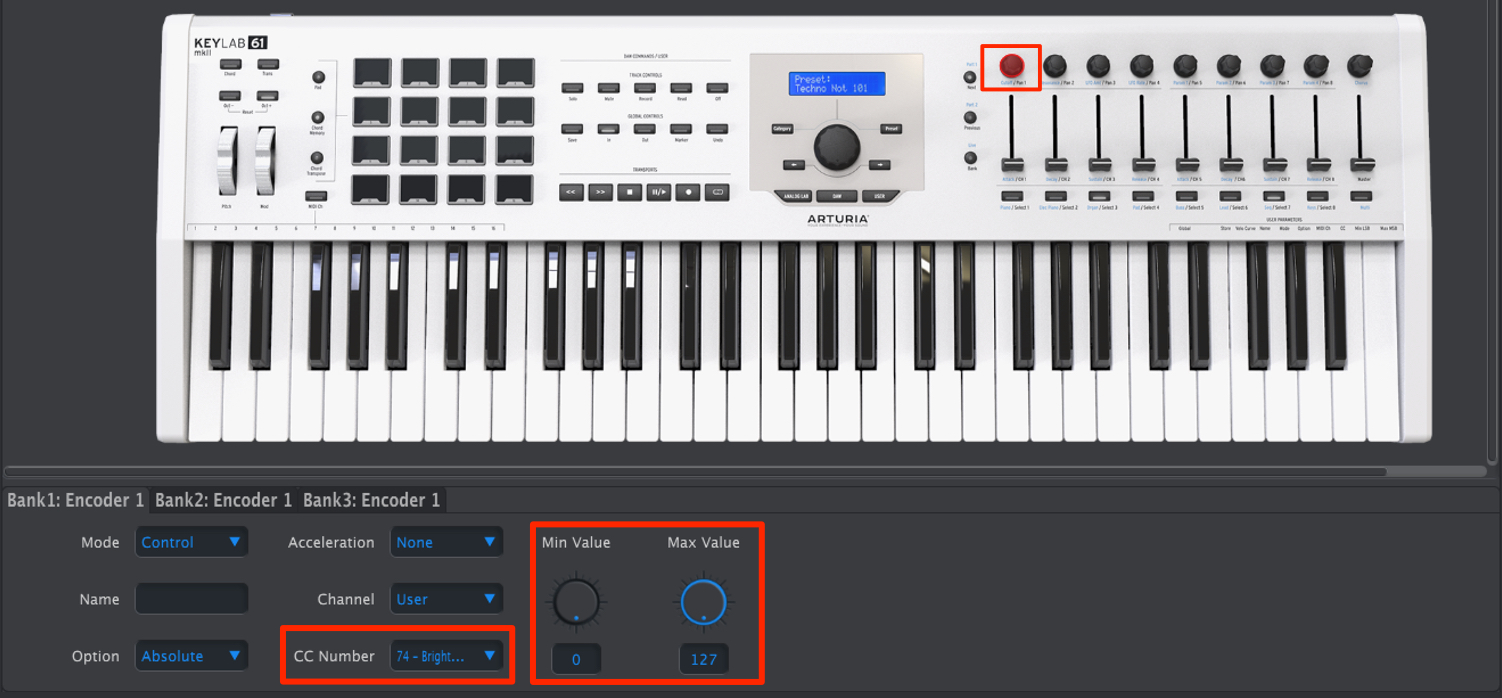Select the Pad round button
Screen dimensions: 1502x698
click(318, 76)
